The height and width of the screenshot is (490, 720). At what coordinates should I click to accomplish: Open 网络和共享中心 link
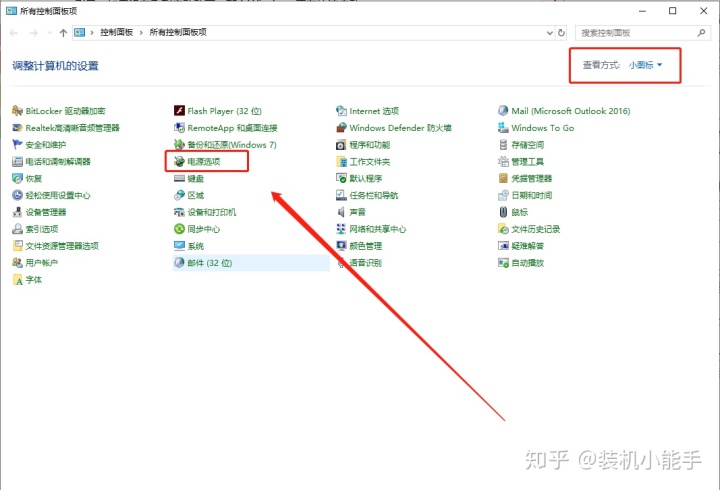377,229
